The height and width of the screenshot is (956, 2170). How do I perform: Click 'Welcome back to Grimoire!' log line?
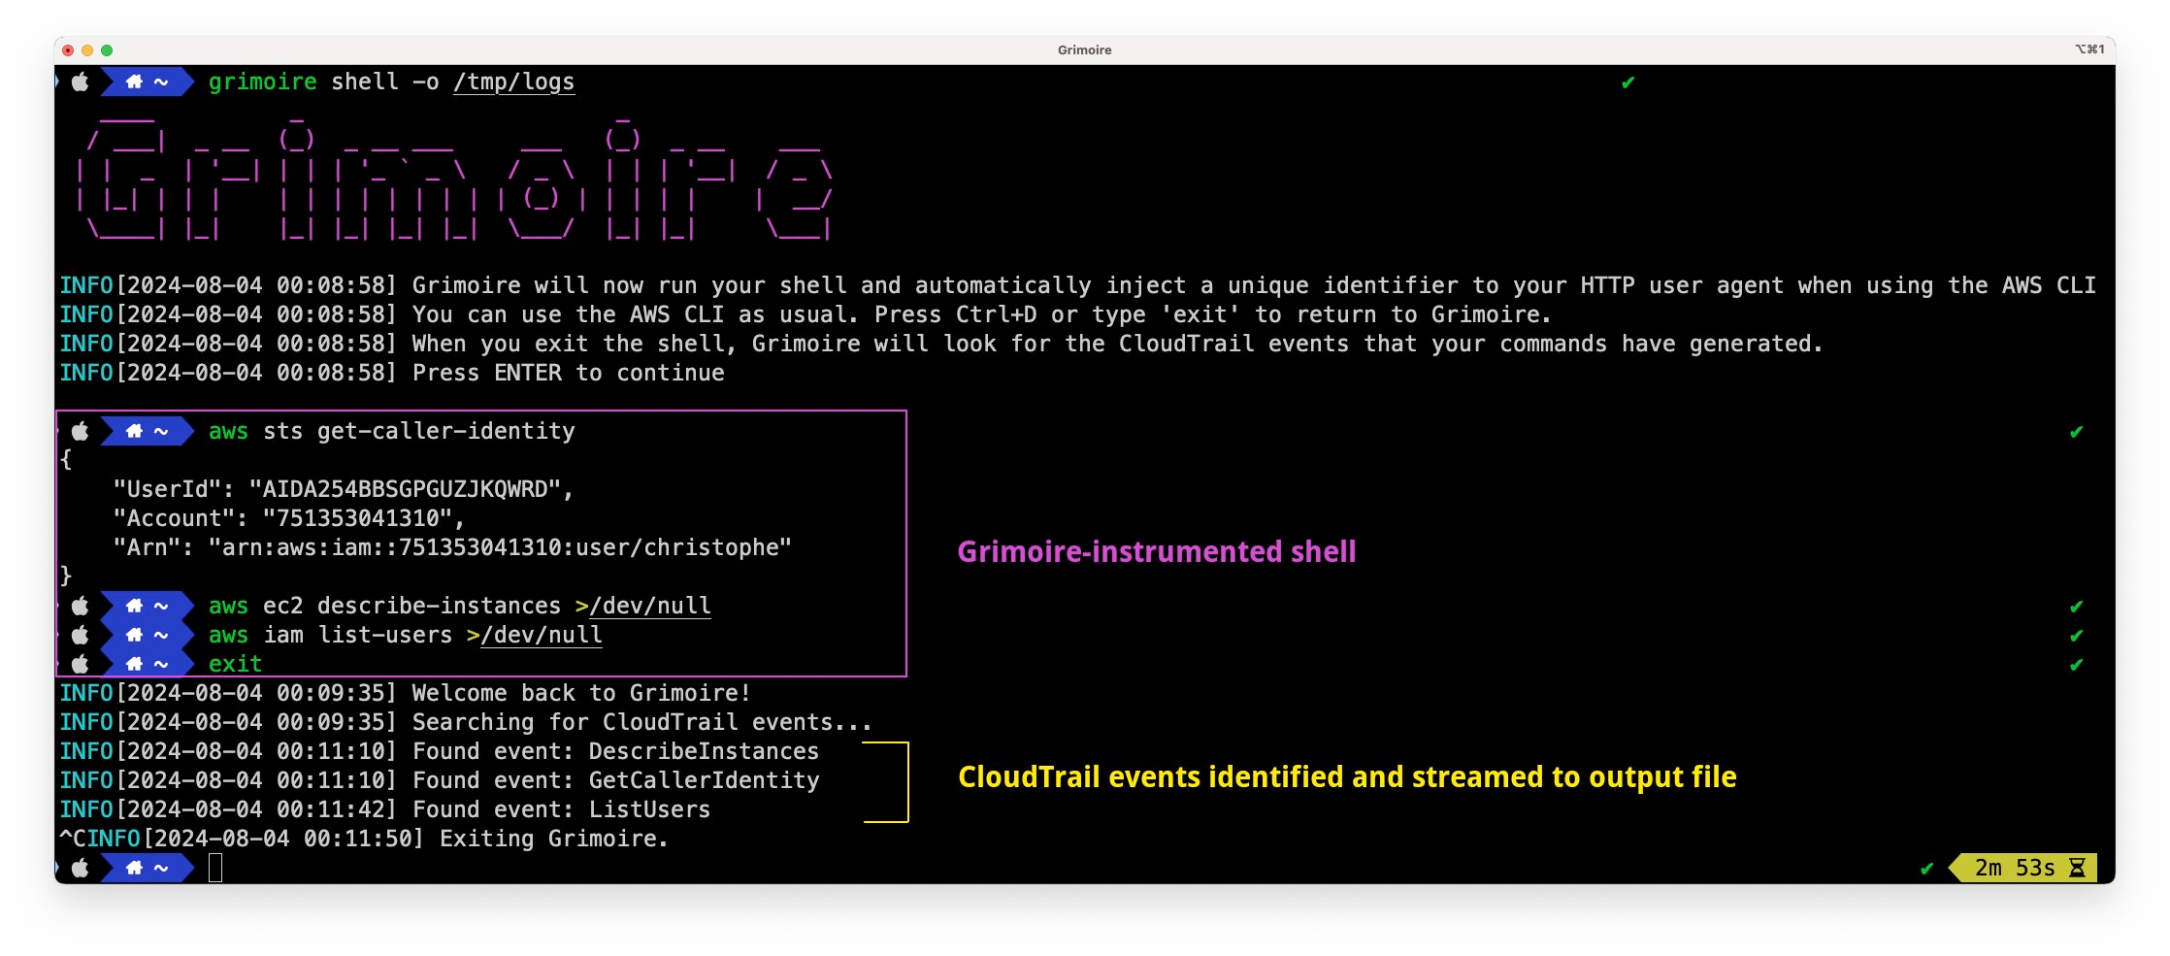405,693
